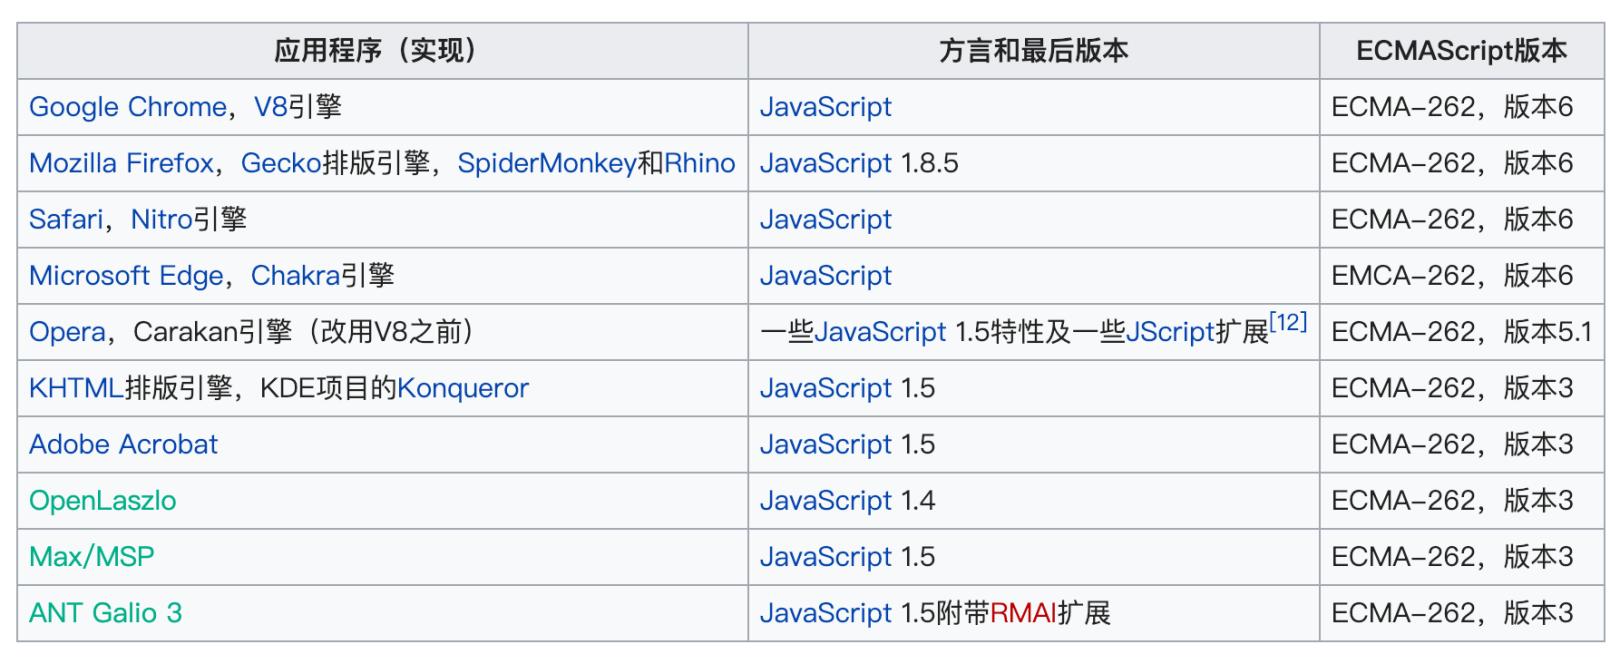Open the Google Chrome link
Image resolution: width=1620 pixels, height=664 pixels.
pos(128,107)
